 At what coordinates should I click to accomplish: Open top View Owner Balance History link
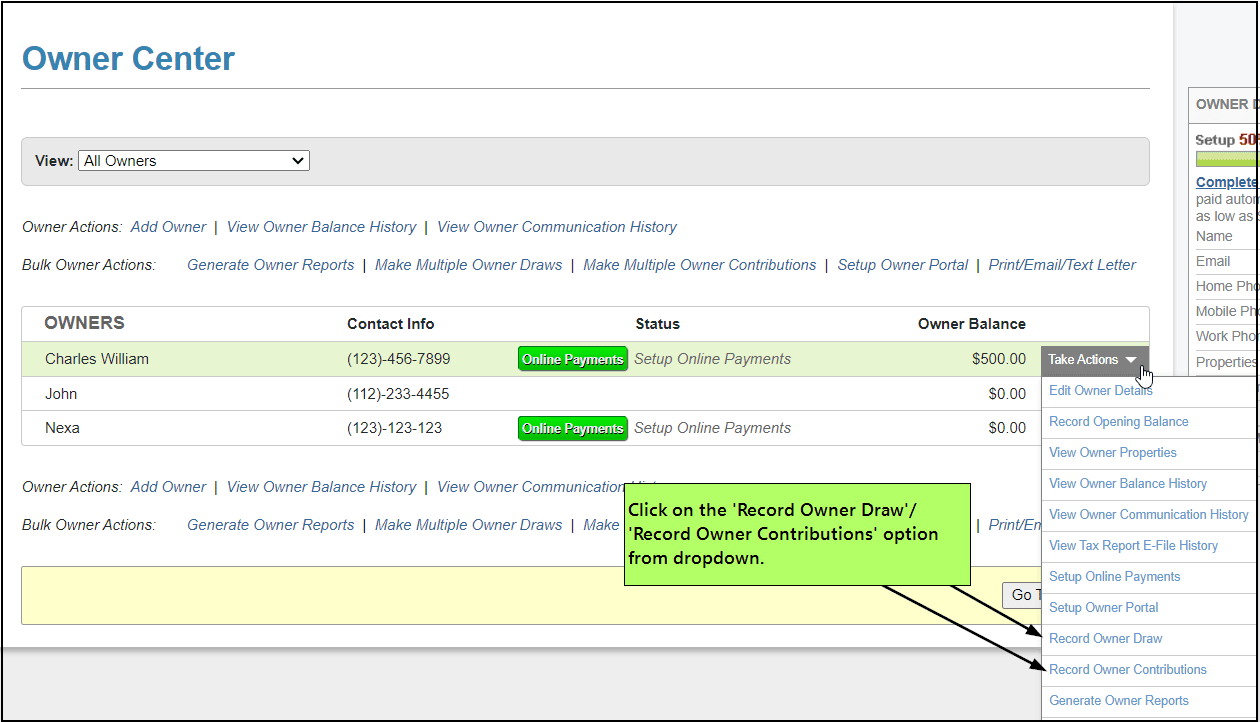tap(321, 227)
